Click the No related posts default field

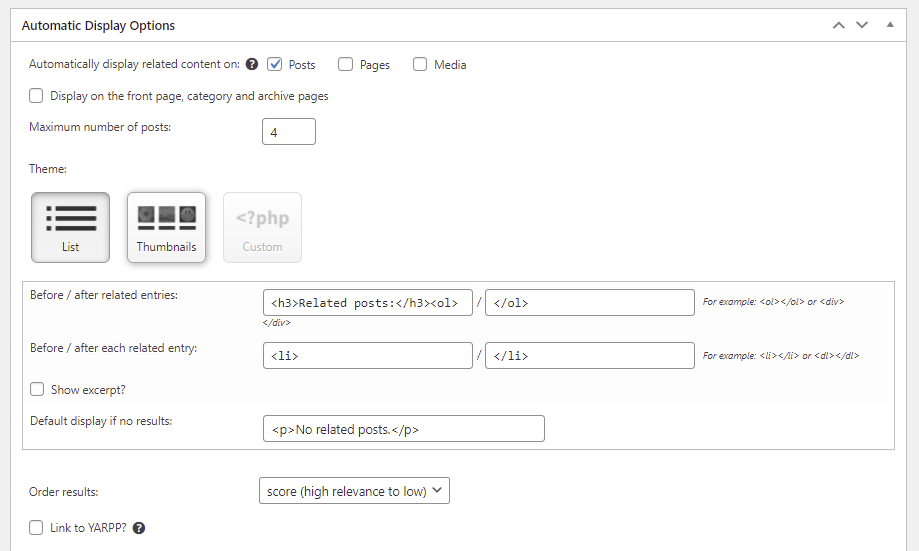403,429
